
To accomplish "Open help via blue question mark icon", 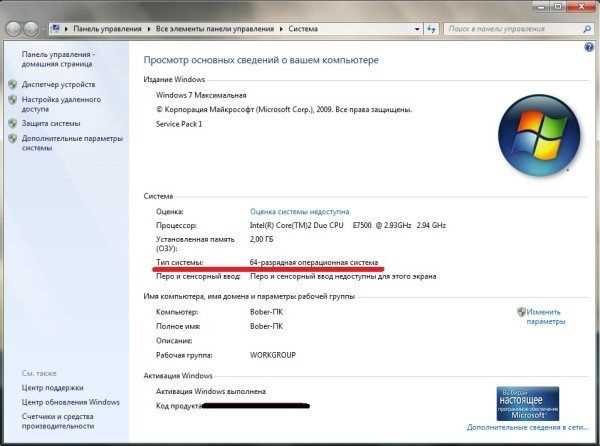I will (589, 47).
